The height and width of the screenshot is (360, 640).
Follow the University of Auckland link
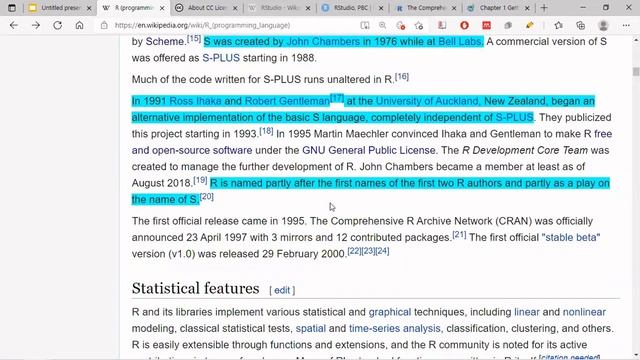click(427, 101)
